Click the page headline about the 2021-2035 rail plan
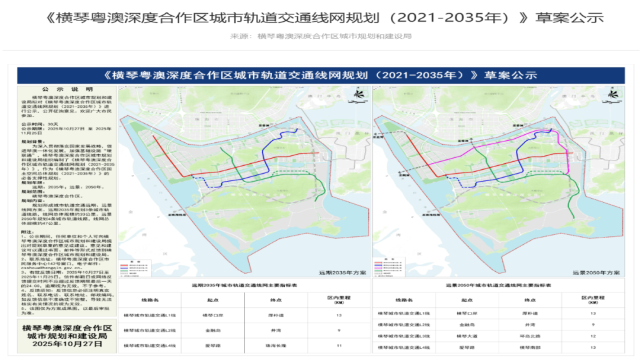This screenshot has height=360, width=640. tap(325, 18)
